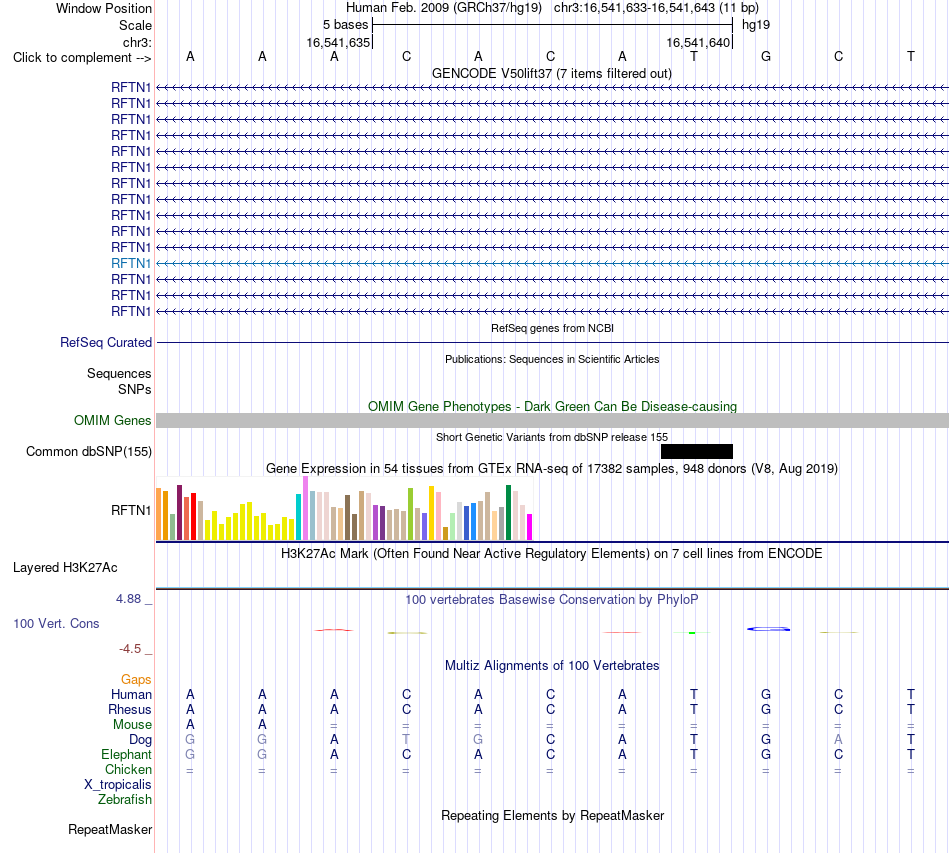Click the RFTN1 label beside the GTEx bar chart
Viewport: 950px width, 853px height.
131,511
